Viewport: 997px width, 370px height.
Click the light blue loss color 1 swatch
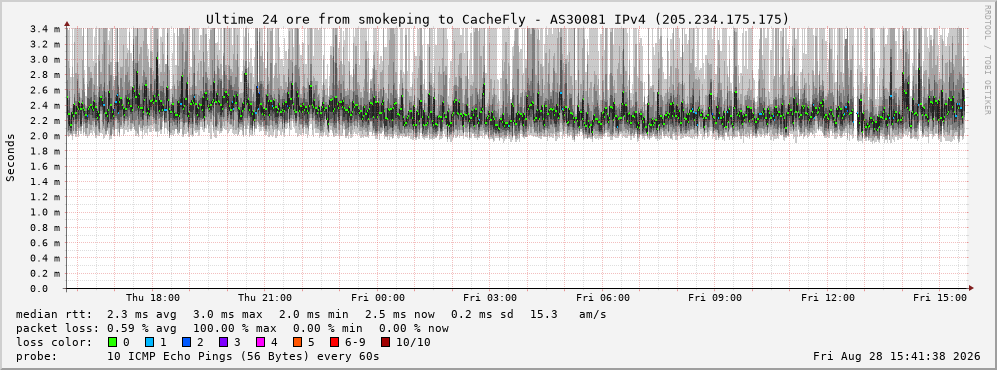[149, 343]
